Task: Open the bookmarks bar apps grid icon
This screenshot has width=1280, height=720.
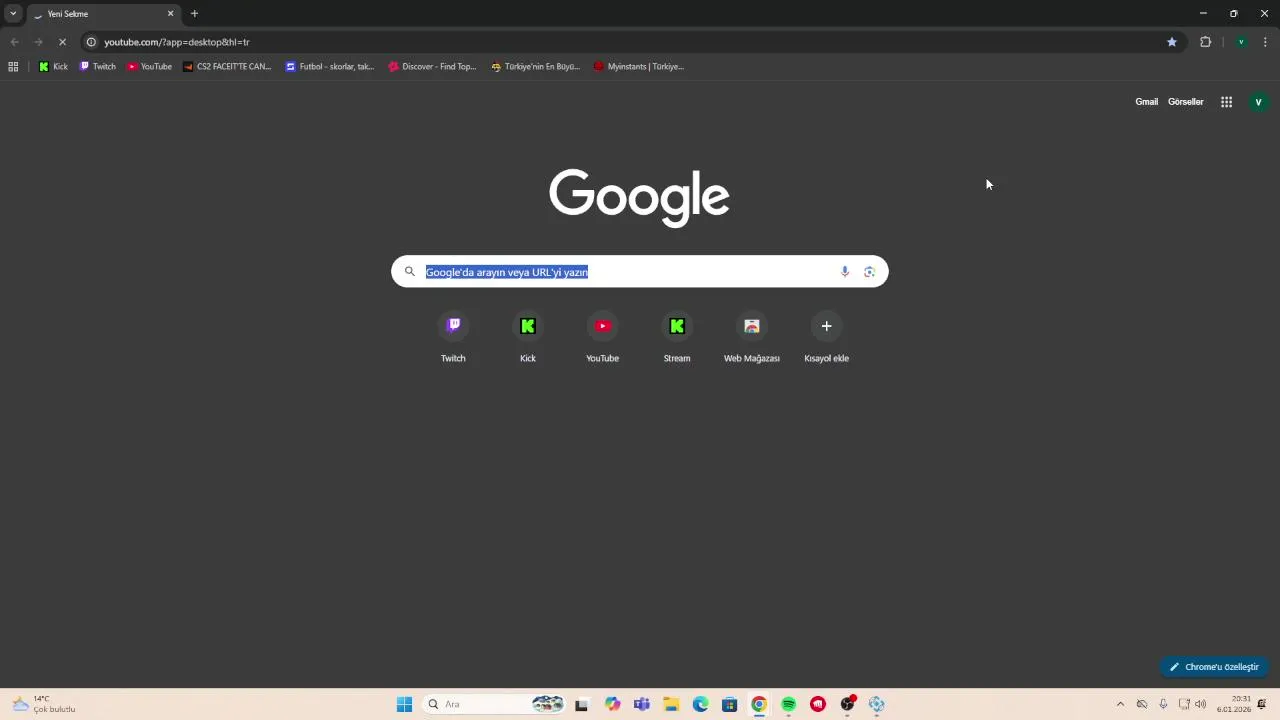Action: (x=13, y=67)
